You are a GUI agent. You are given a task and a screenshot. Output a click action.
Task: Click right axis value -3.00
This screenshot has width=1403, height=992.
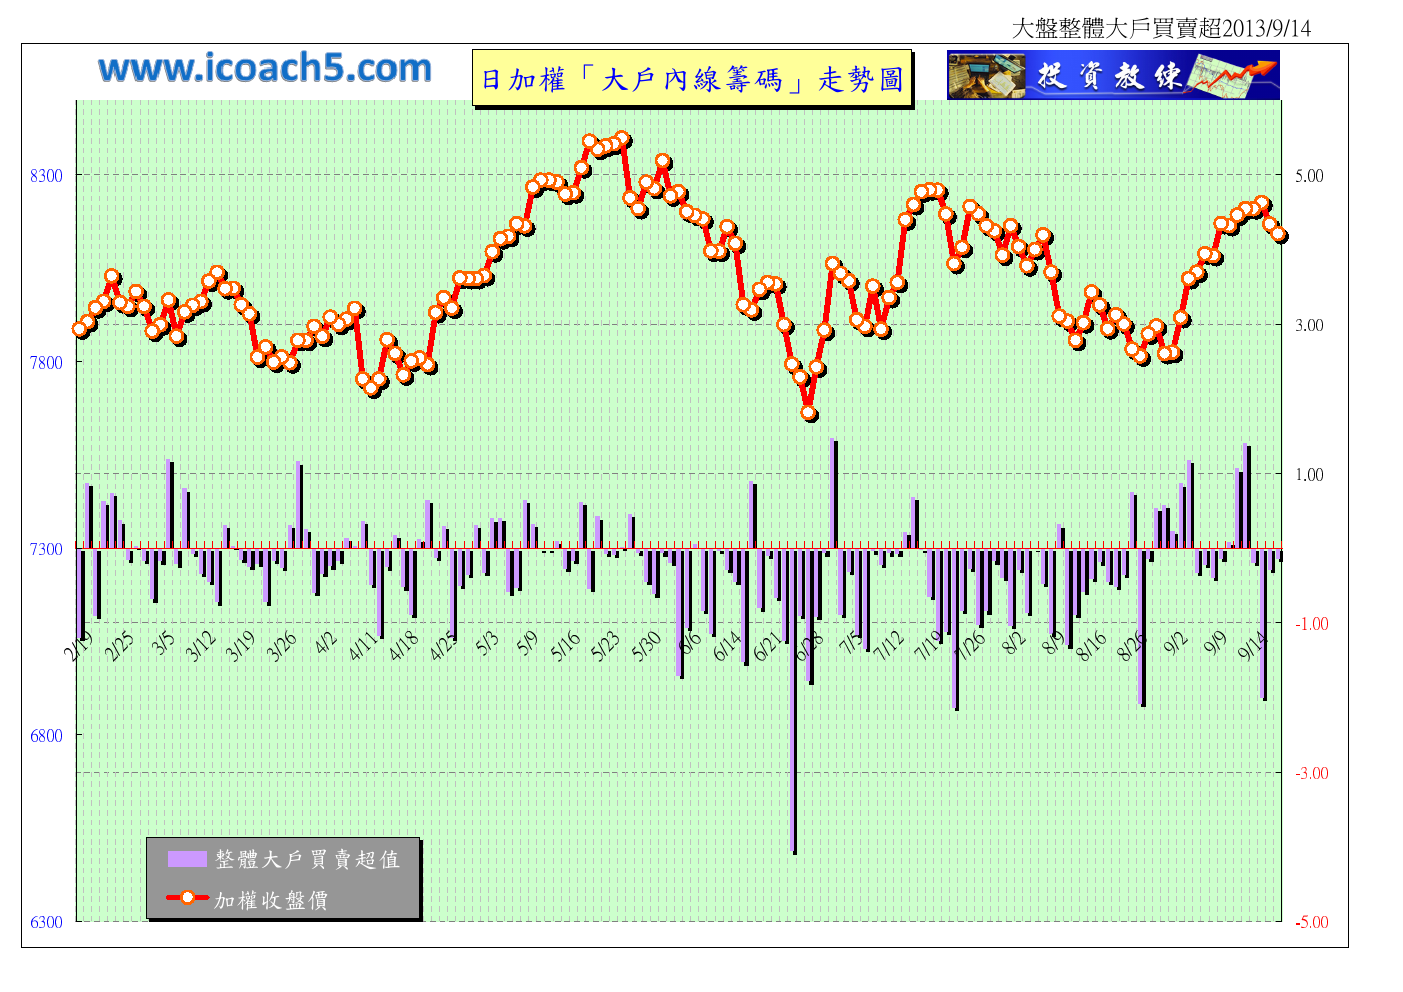[1312, 773]
